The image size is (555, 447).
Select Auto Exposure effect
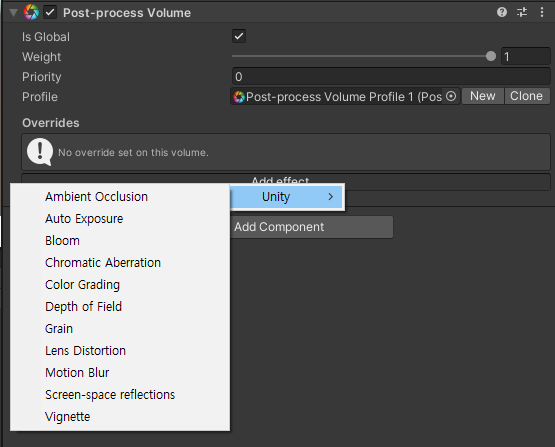(x=120, y=219)
